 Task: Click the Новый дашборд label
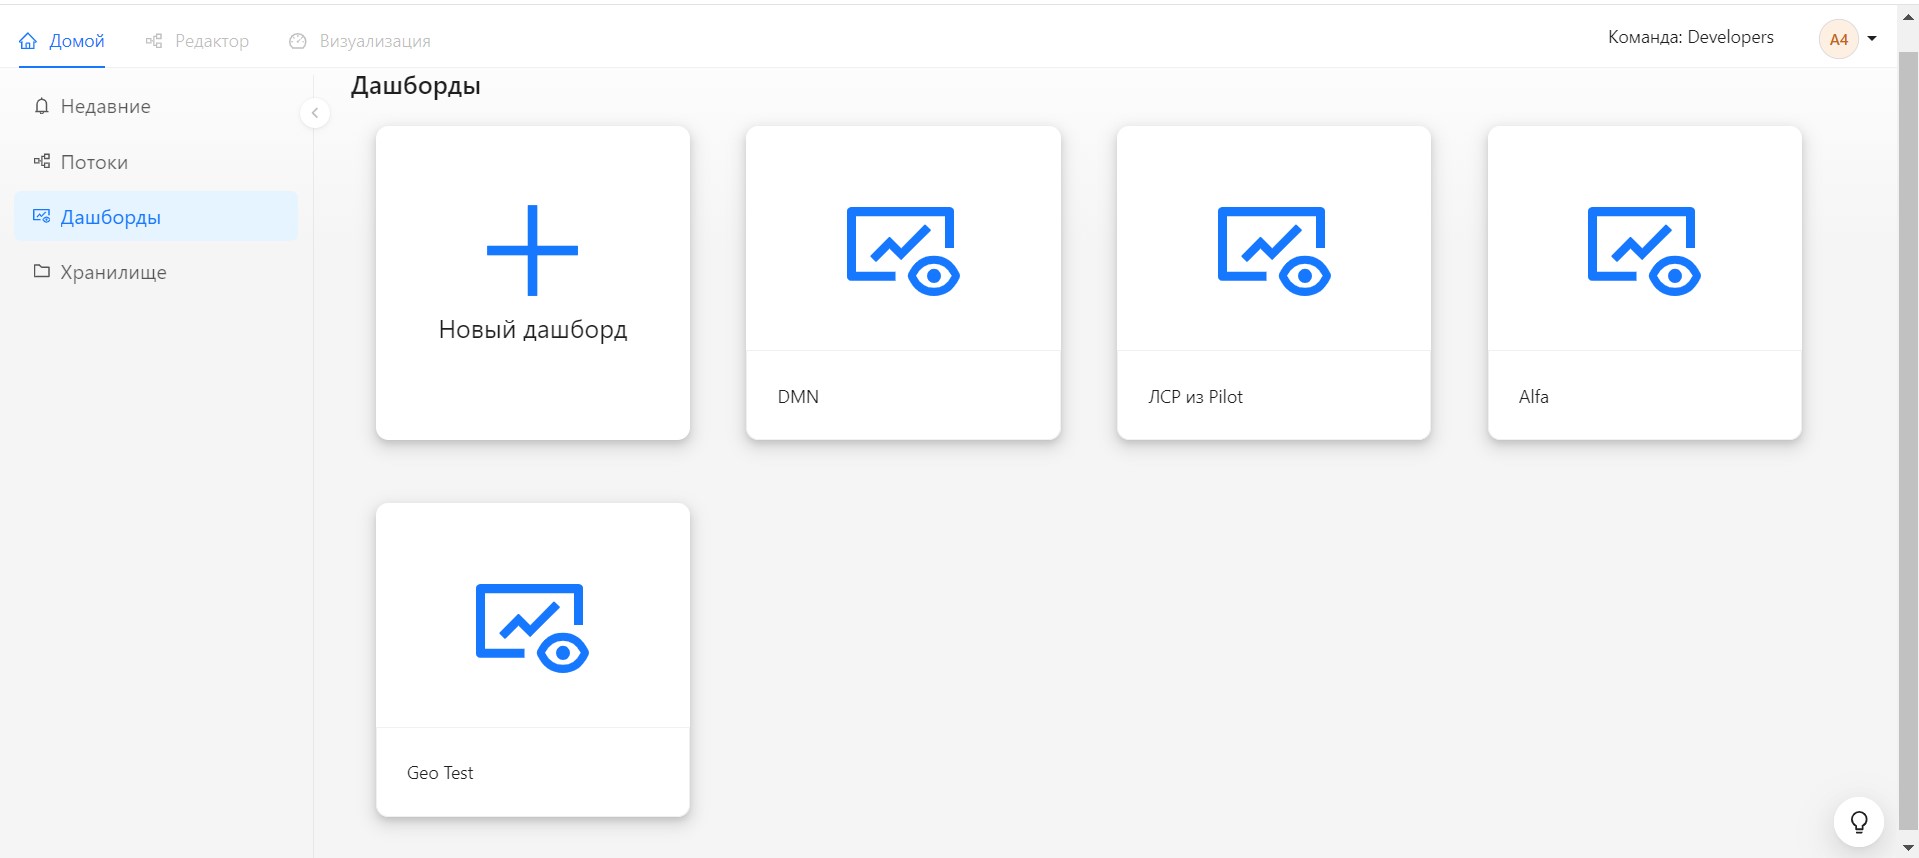tap(533, 330)
